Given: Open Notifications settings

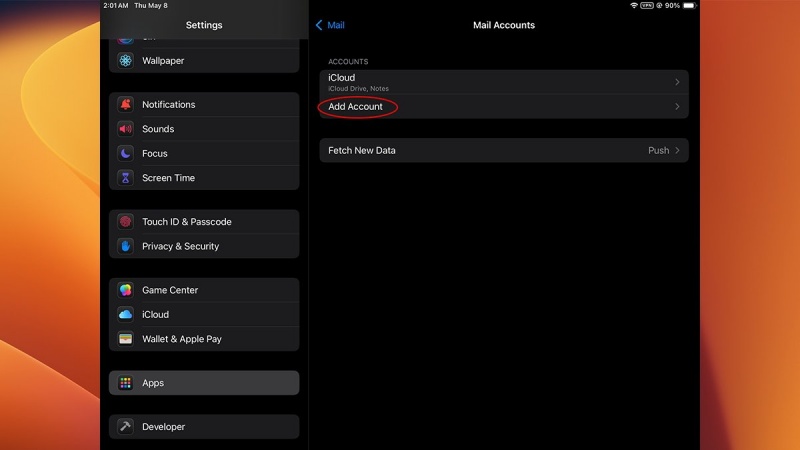Looking at the screenshot, I should [x=204, y=105].
